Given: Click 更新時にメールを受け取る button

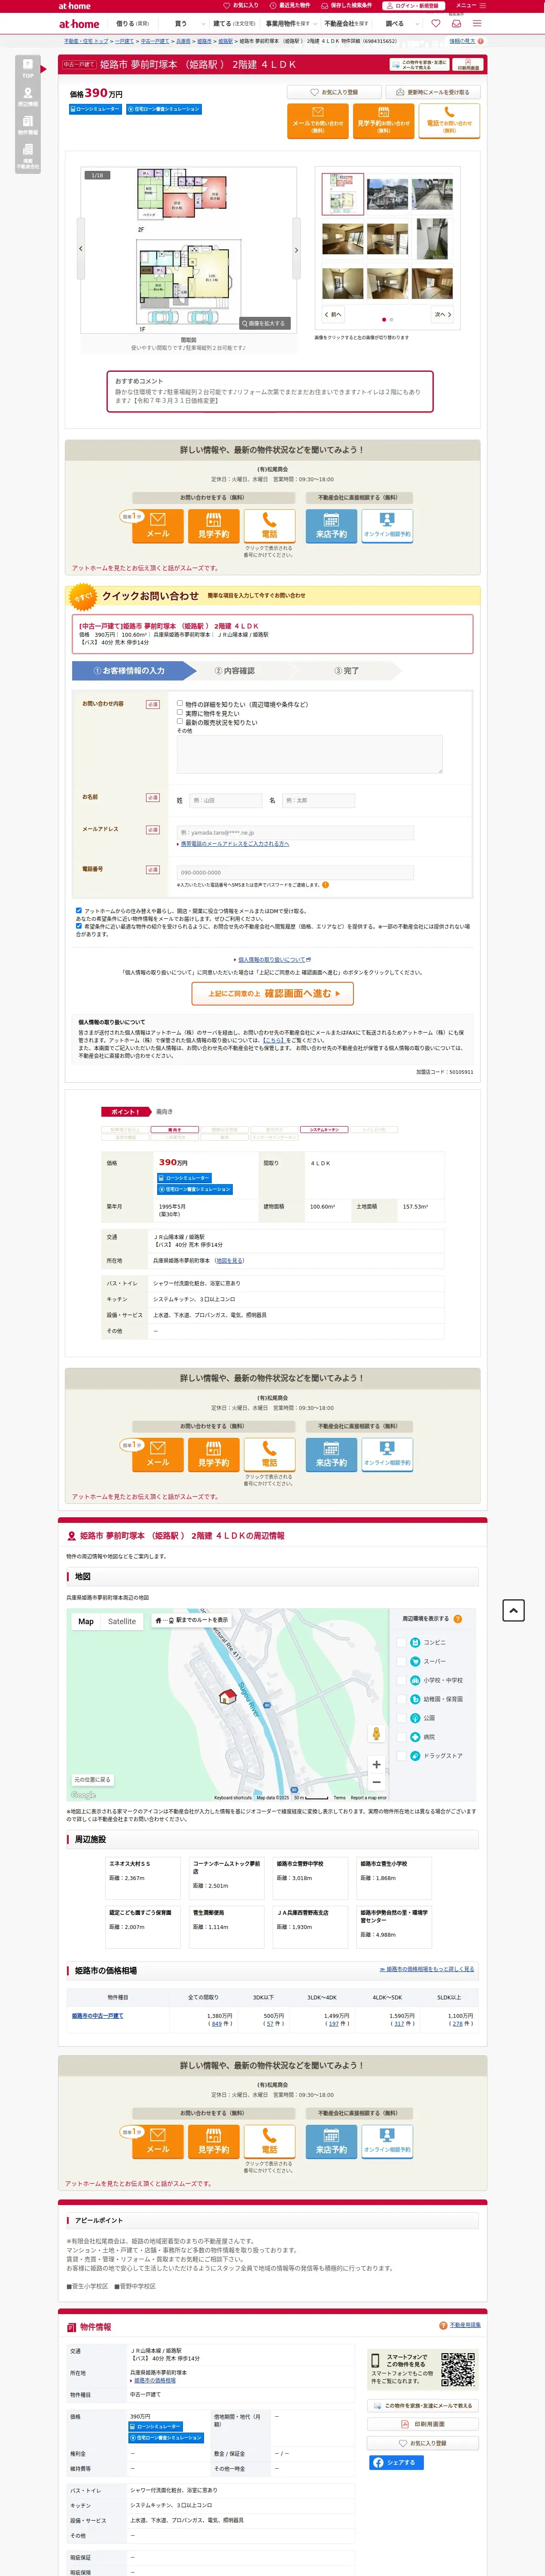Looking at the screenshot, I should pos(433,92).
